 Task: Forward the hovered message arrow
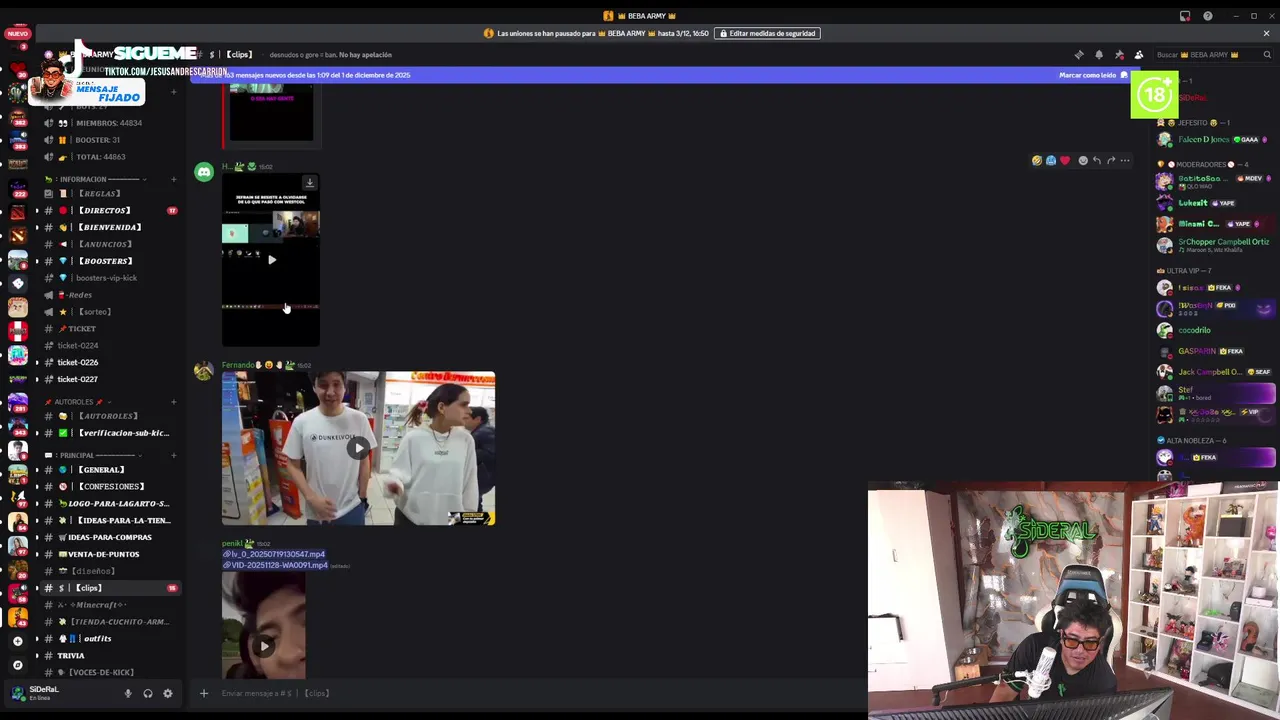(1111, 160)
